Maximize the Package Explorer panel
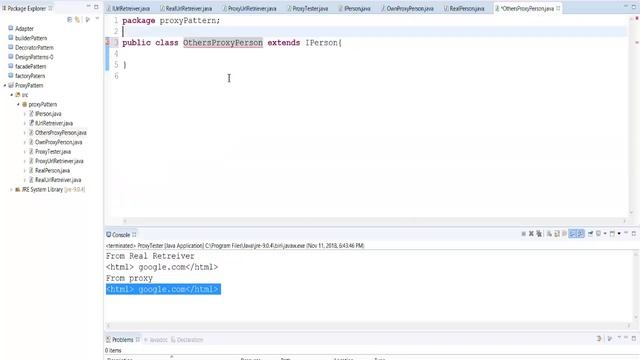The height and width of the screenshot is (360, 640). pos(96,7)
